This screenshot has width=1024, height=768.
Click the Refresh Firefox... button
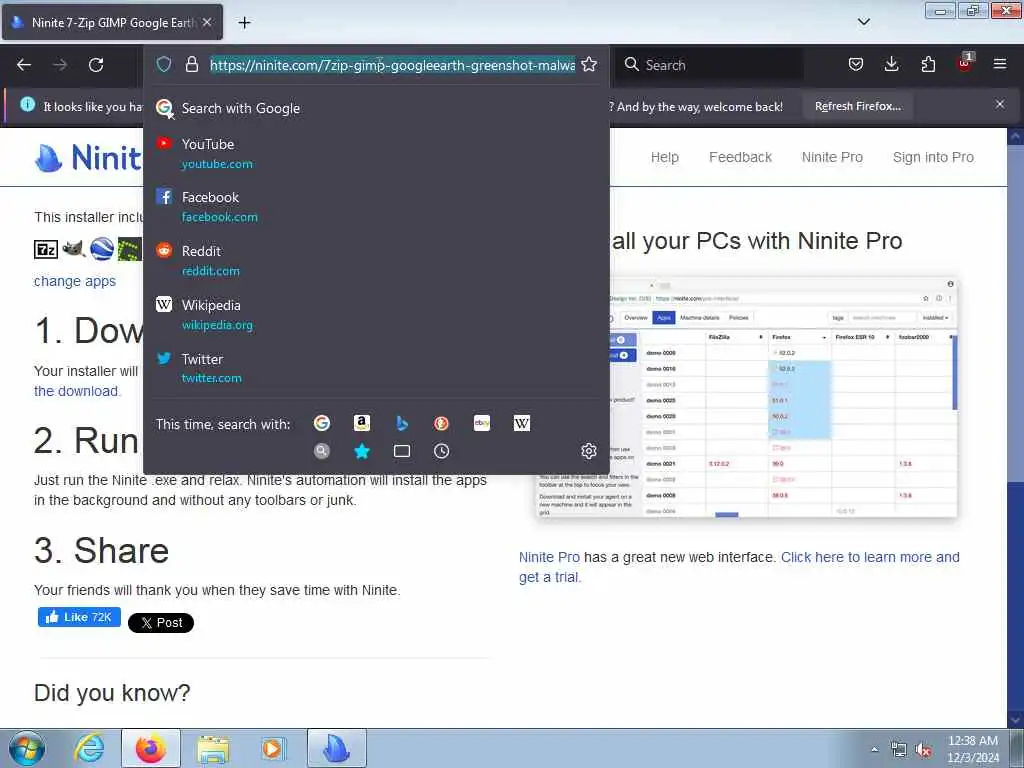[857, 106]
